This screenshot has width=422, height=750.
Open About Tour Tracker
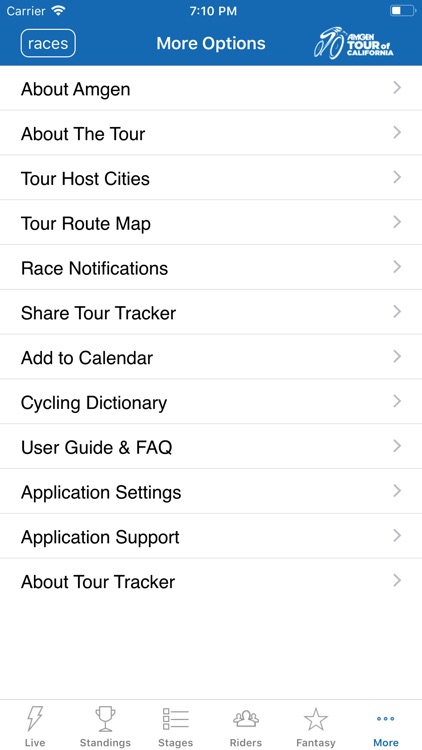[x=211, y=581]
